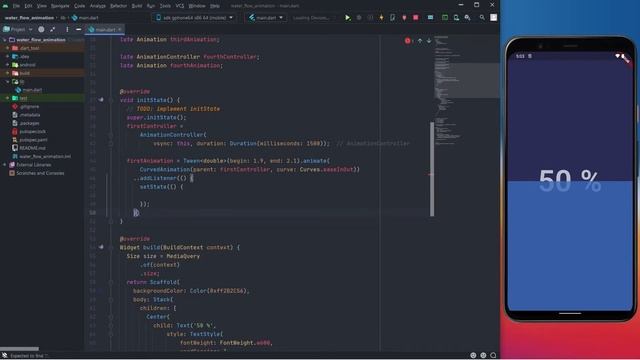
Task: Open the Build menu
Action: 137,6
